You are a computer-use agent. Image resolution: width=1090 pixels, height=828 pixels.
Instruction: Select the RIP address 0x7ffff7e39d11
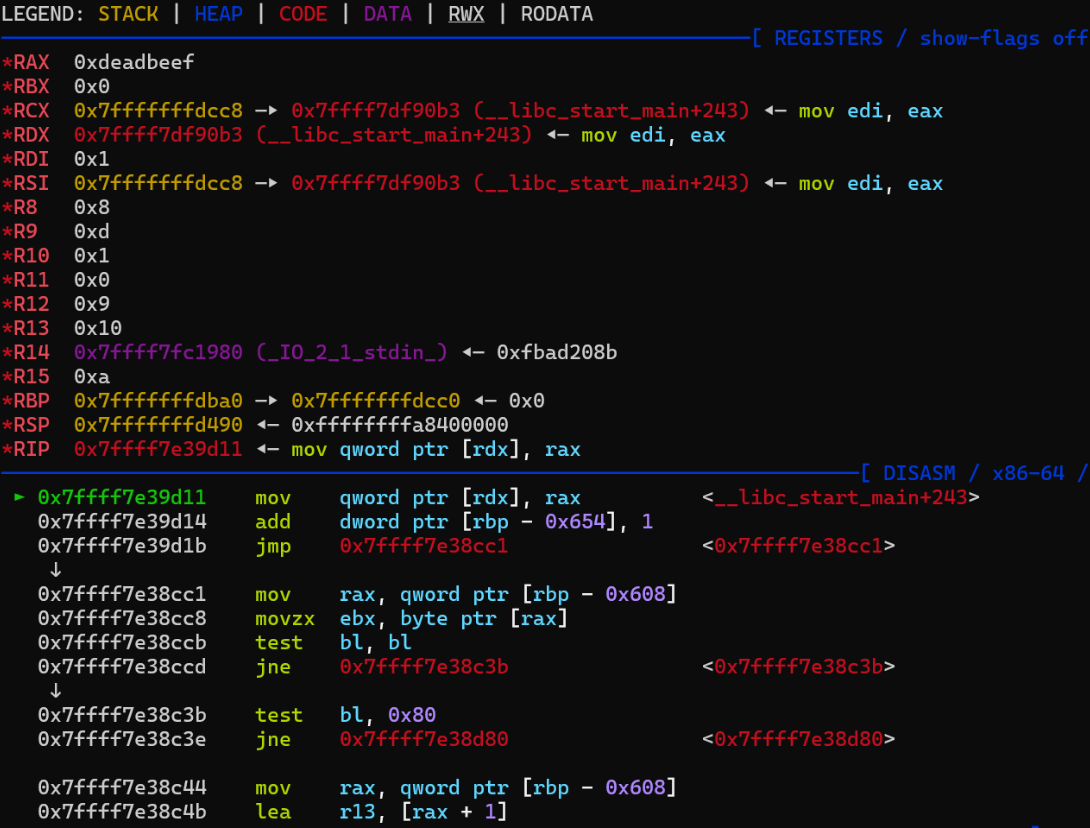click(x=159, y=449)
